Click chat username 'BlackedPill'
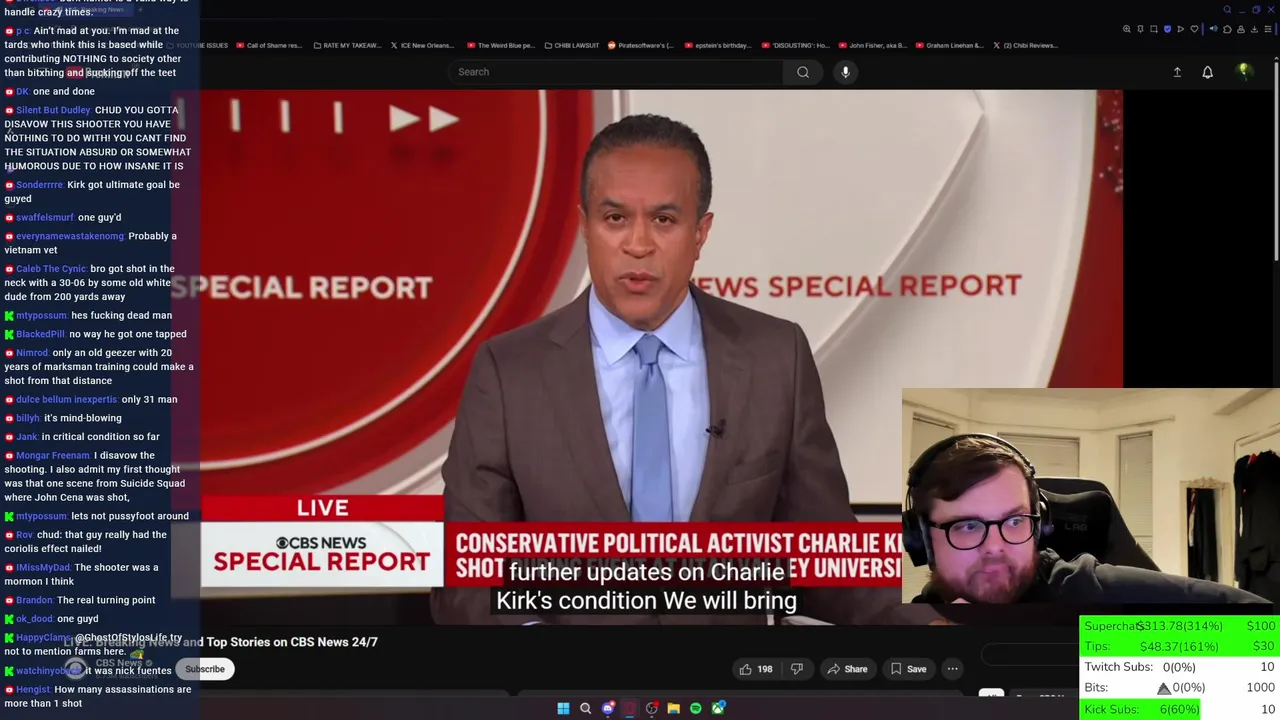 (x=40, y=334)
